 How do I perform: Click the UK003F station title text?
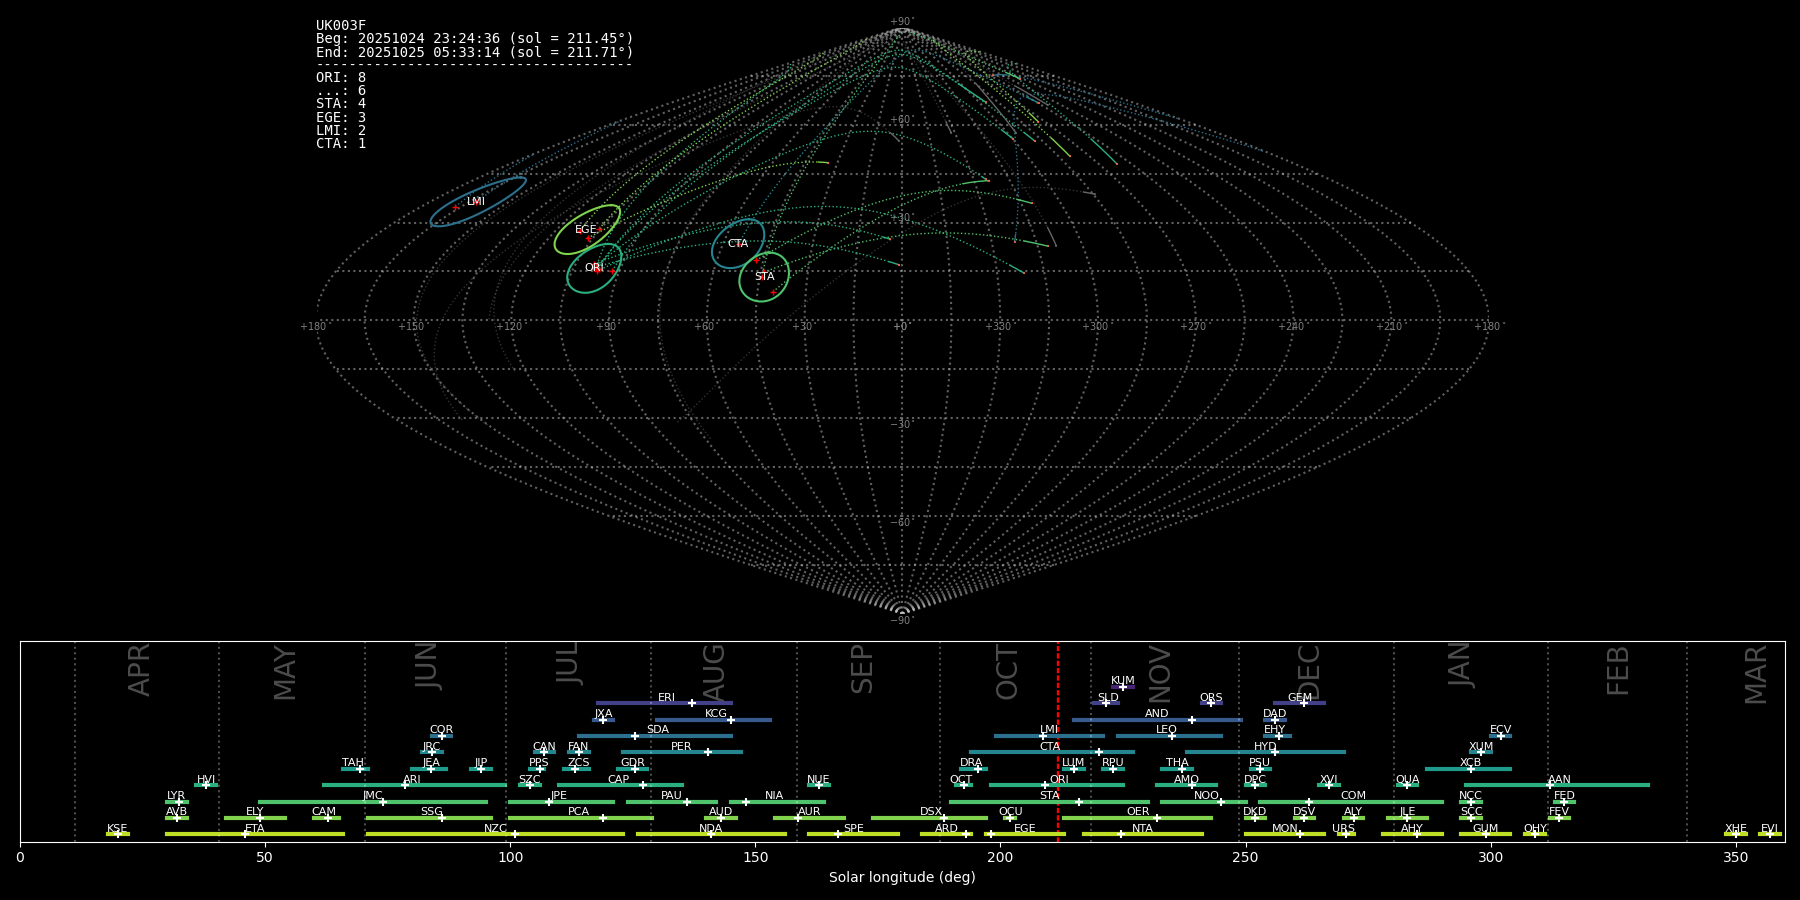coord(341,26)
